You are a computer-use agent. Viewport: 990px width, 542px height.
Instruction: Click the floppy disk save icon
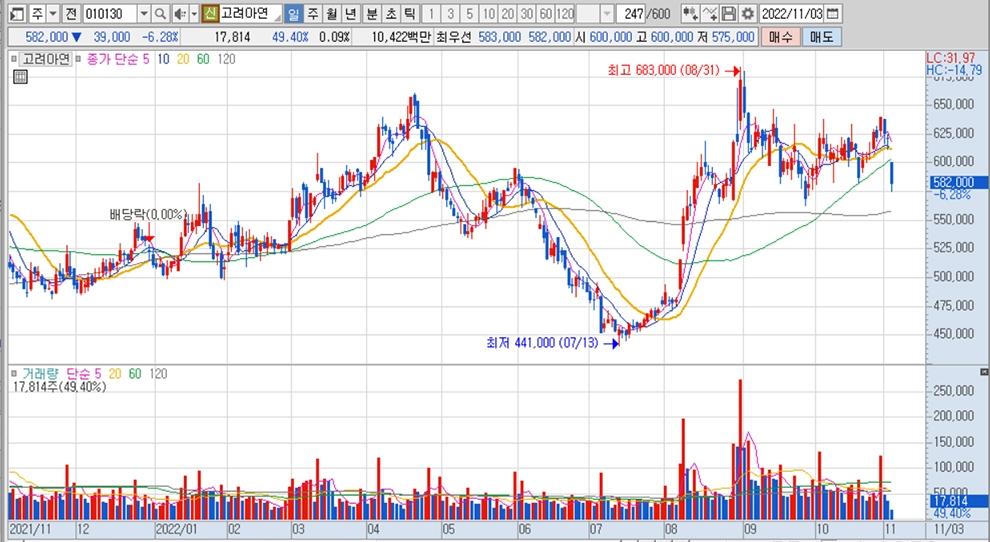[x=728, y=14]
